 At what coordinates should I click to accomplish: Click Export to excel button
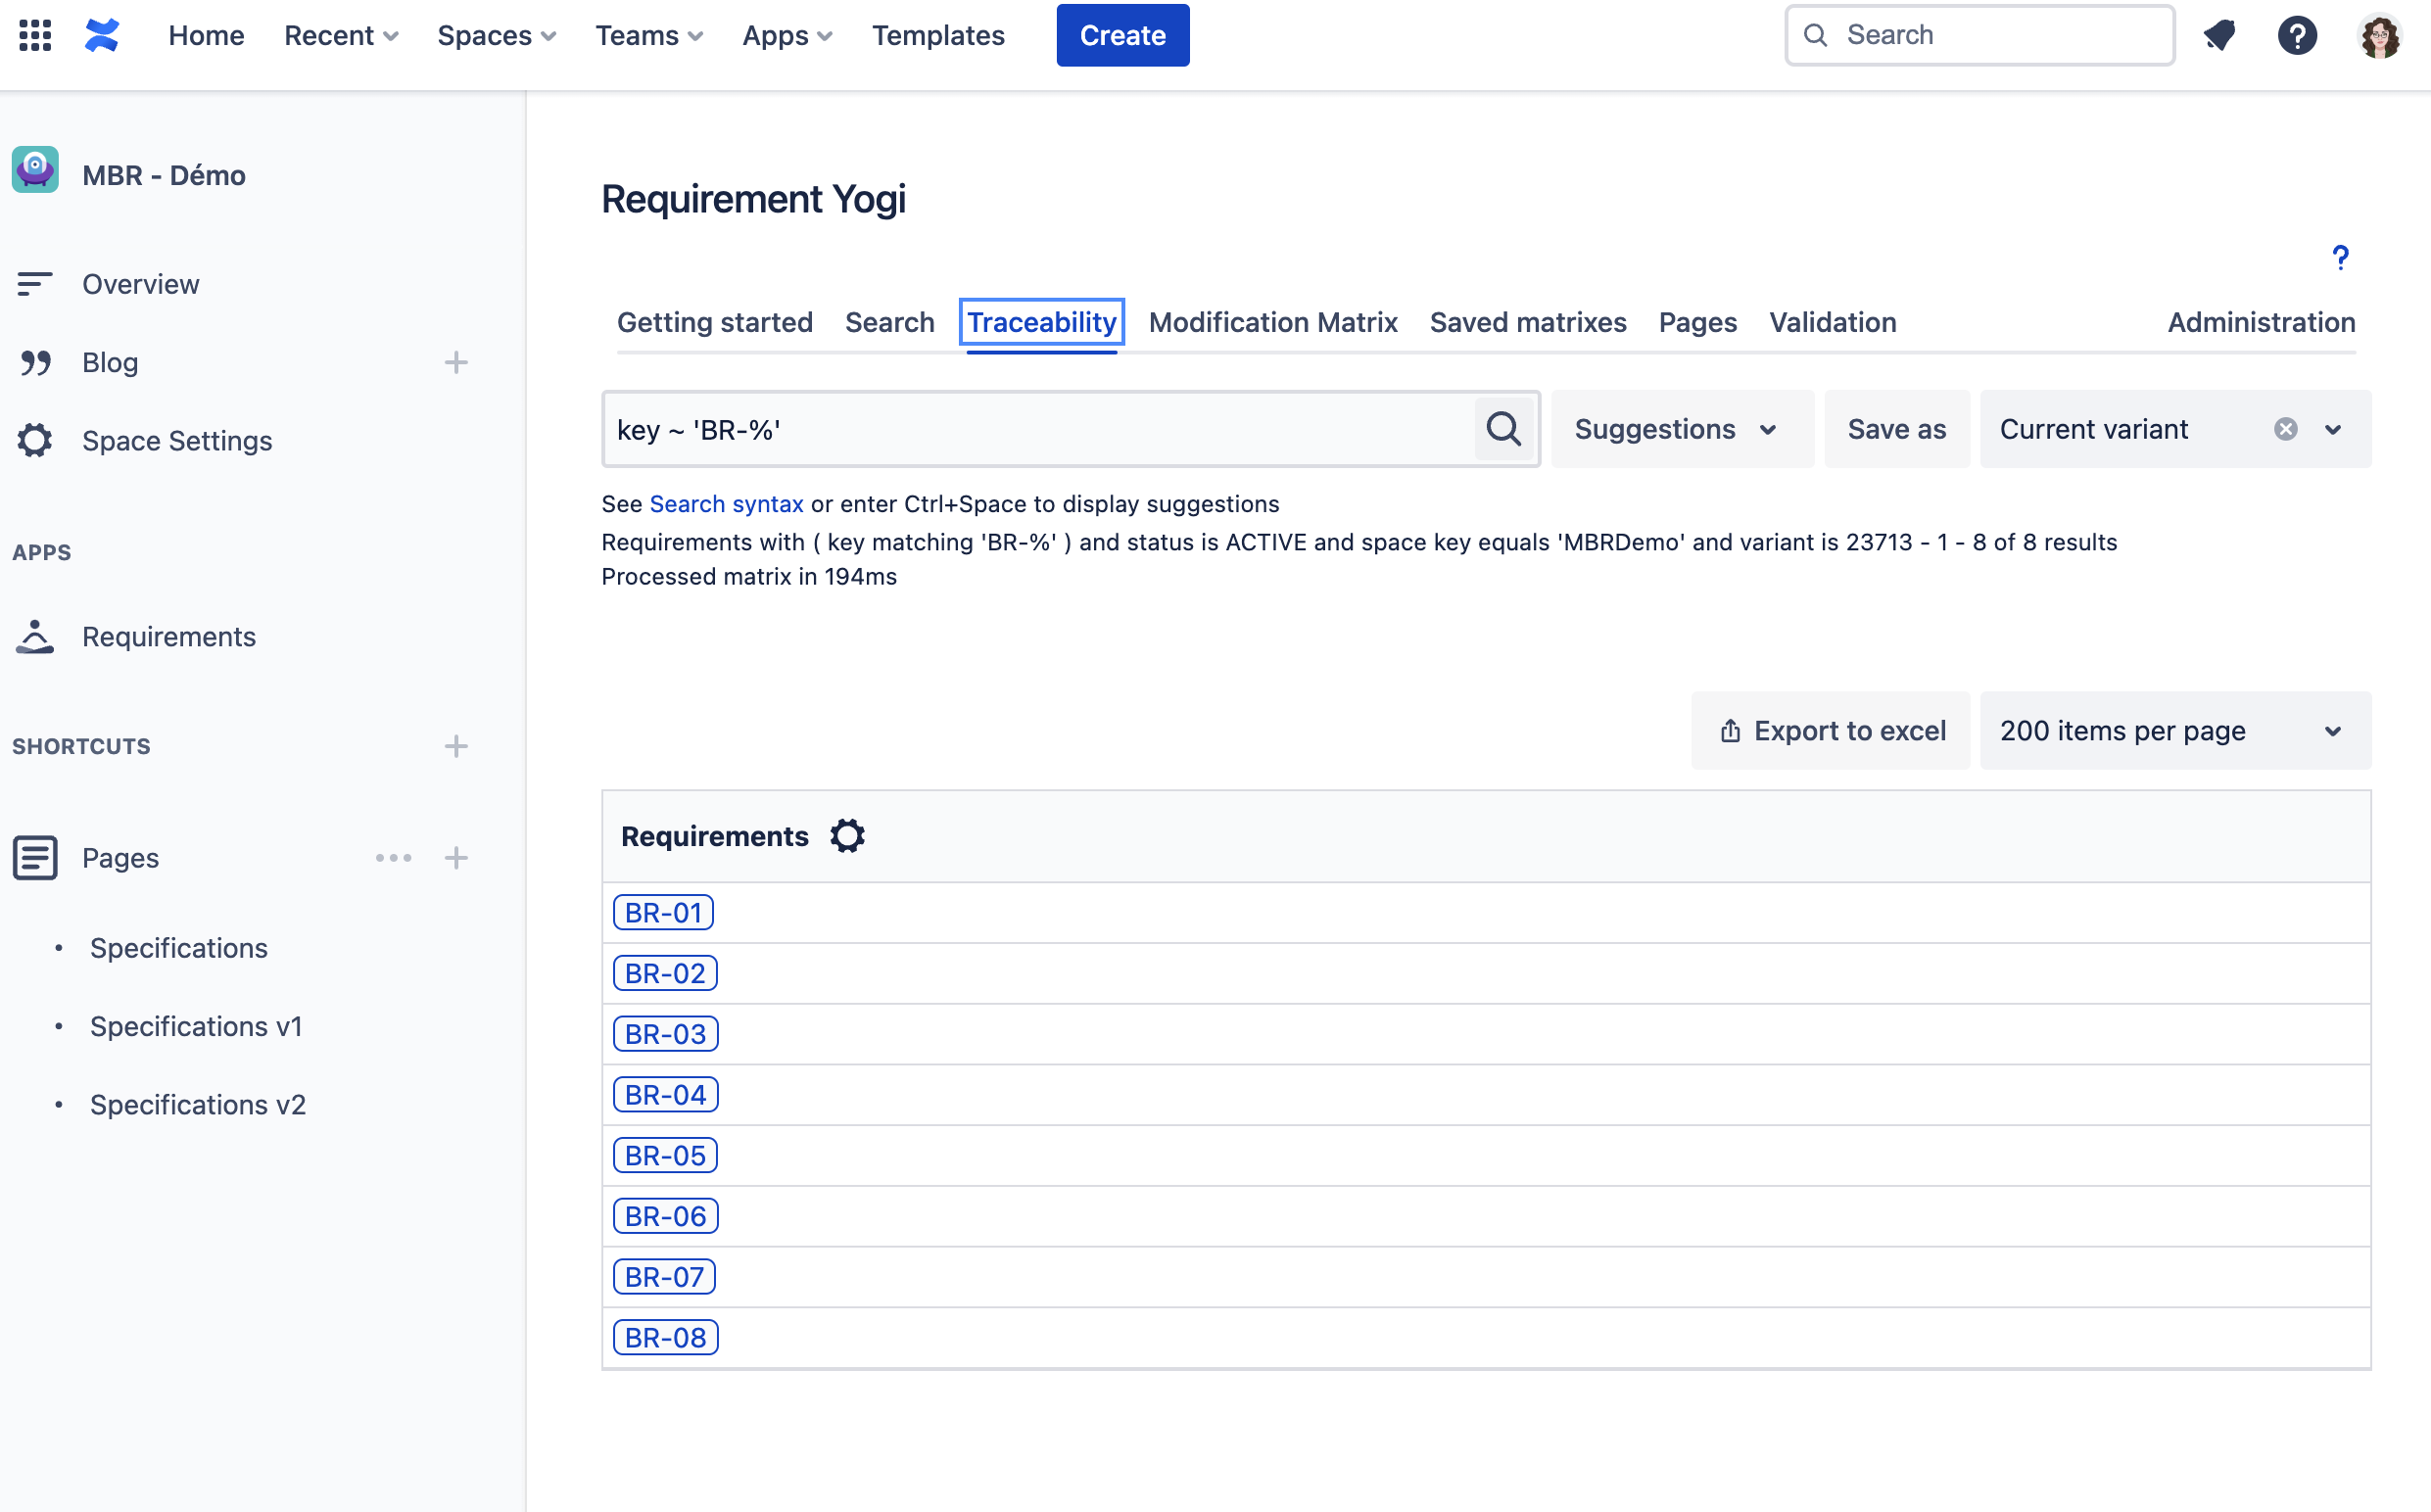click(x=1830, y=731)
